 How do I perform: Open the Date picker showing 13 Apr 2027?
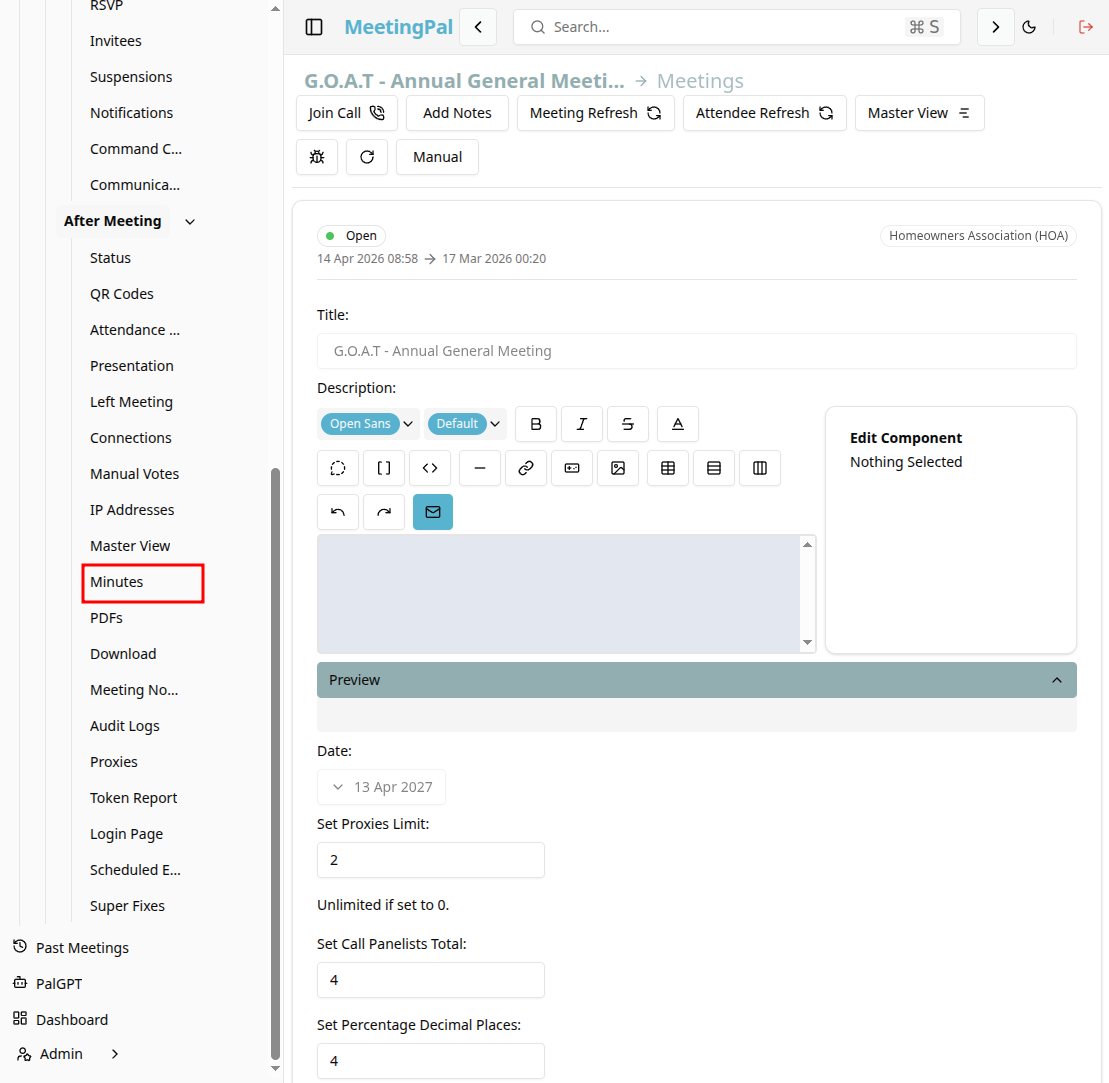[x=381, y=787]
